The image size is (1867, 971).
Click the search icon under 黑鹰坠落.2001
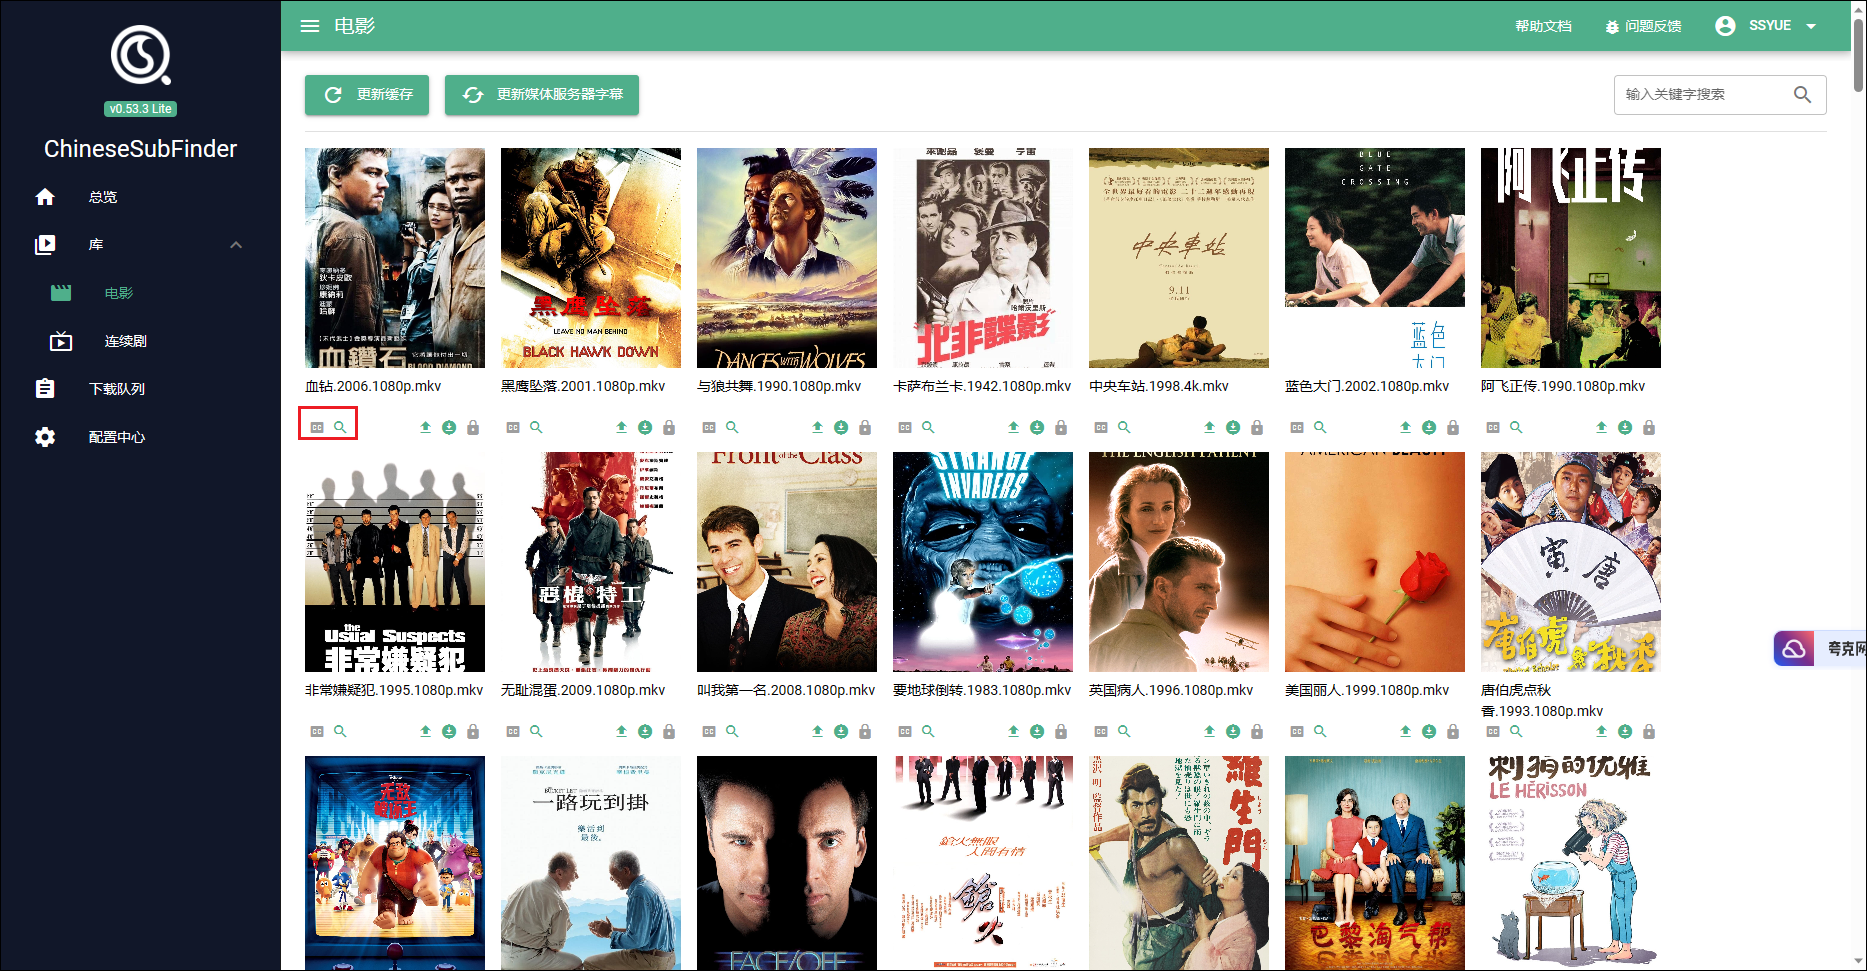tap(536, 427)
